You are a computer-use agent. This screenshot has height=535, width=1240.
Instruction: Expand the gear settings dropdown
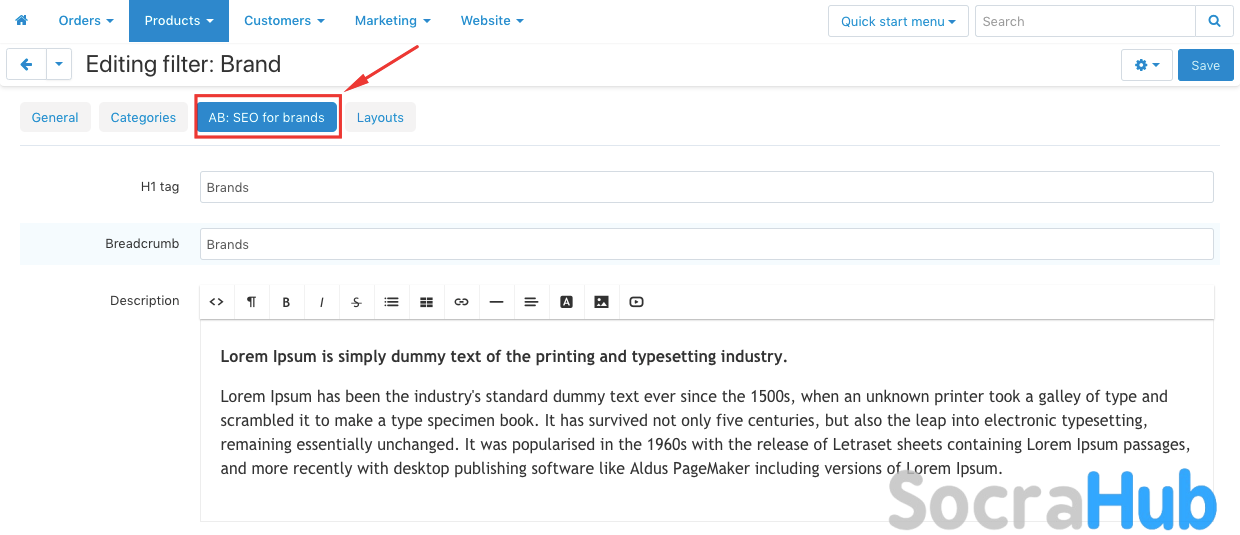(x=1146, y=65)
